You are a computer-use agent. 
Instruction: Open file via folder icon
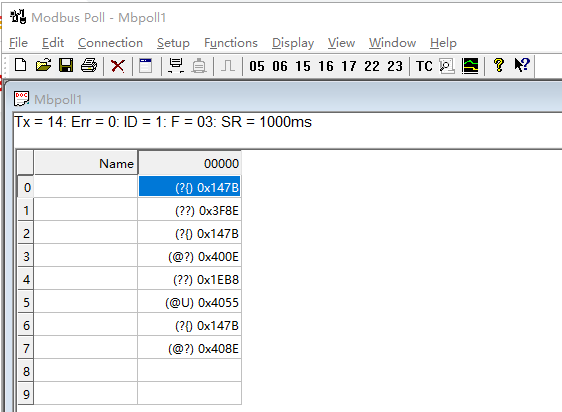pyautogui.click(x=43, y=66)
